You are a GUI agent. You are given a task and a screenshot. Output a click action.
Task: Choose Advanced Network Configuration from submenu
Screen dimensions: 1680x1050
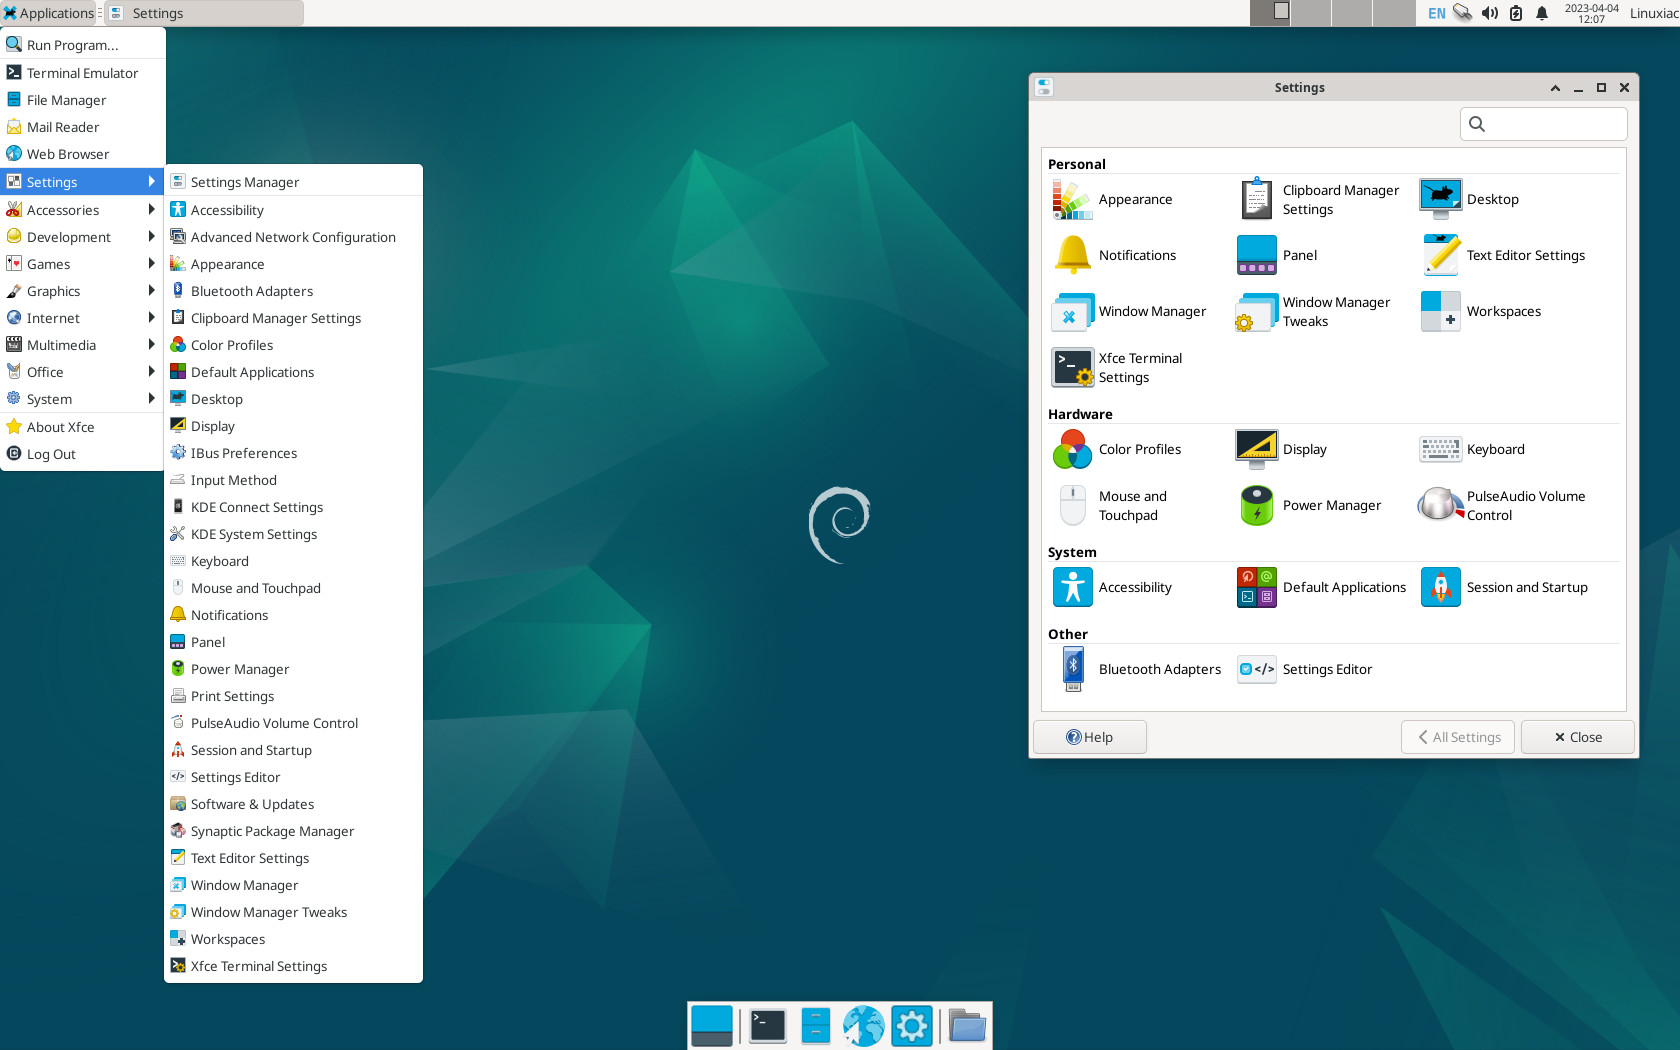click(x=293, y=237)
